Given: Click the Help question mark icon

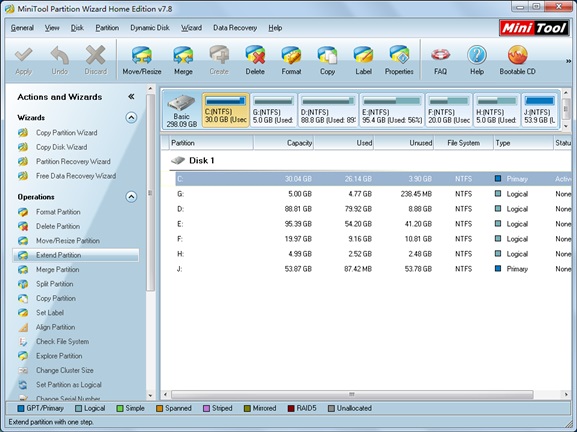Looking at the screenshot, I should 477,60.
